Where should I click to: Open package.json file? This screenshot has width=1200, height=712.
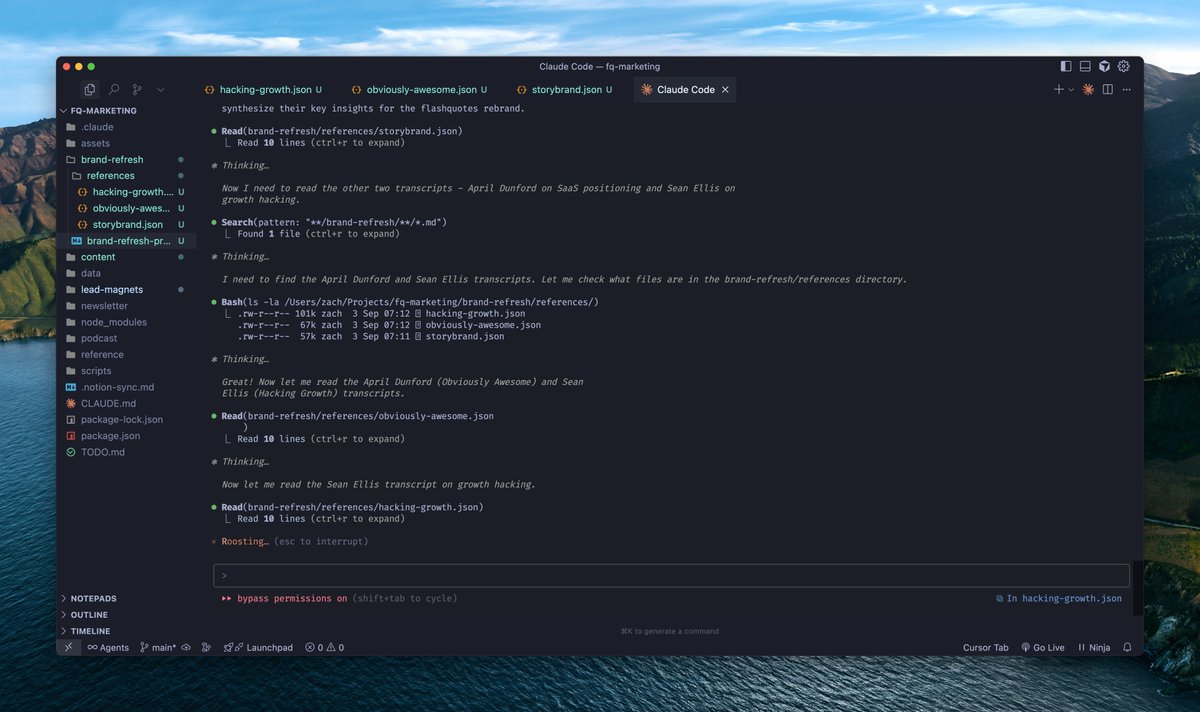pos(127,436)
